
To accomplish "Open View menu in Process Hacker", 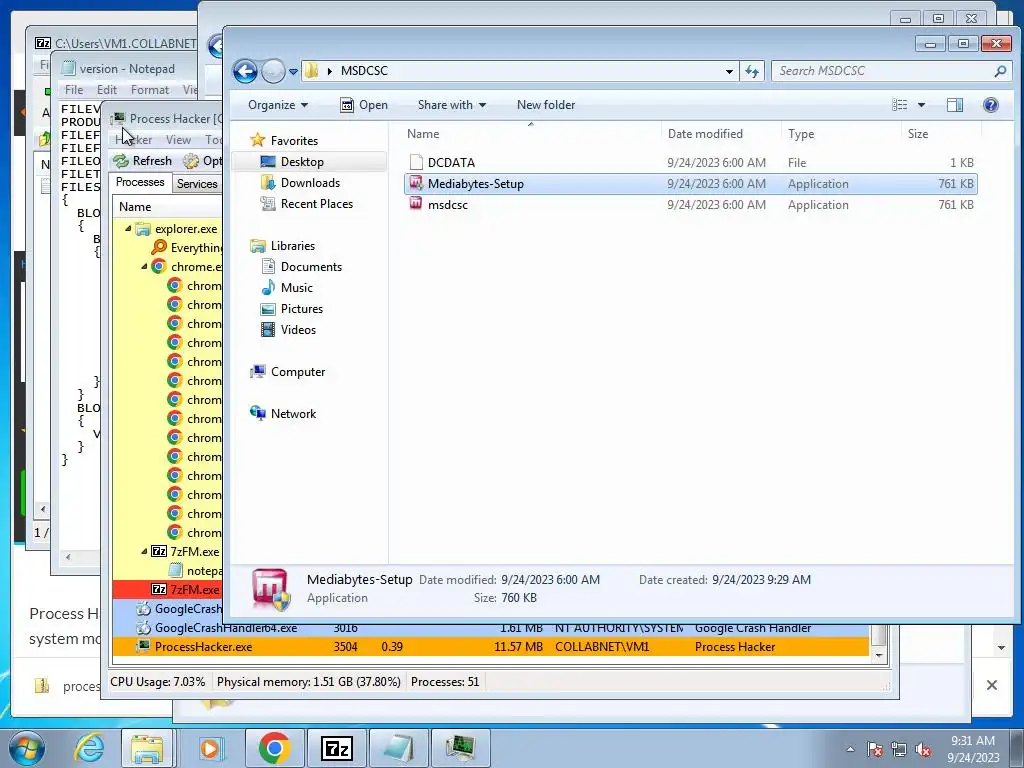I will click(178, 140).
